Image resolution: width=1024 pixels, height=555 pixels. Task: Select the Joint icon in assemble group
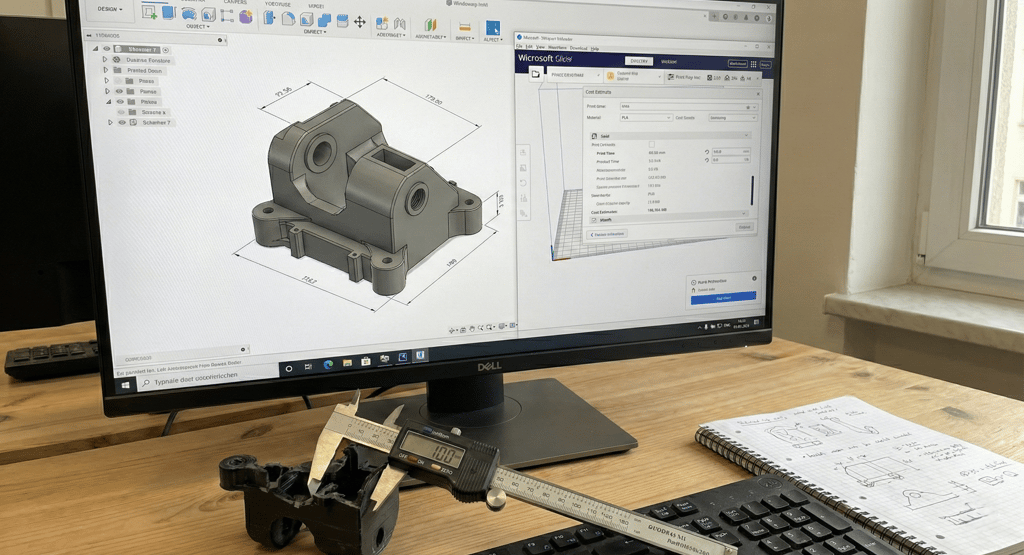point(399,24)
